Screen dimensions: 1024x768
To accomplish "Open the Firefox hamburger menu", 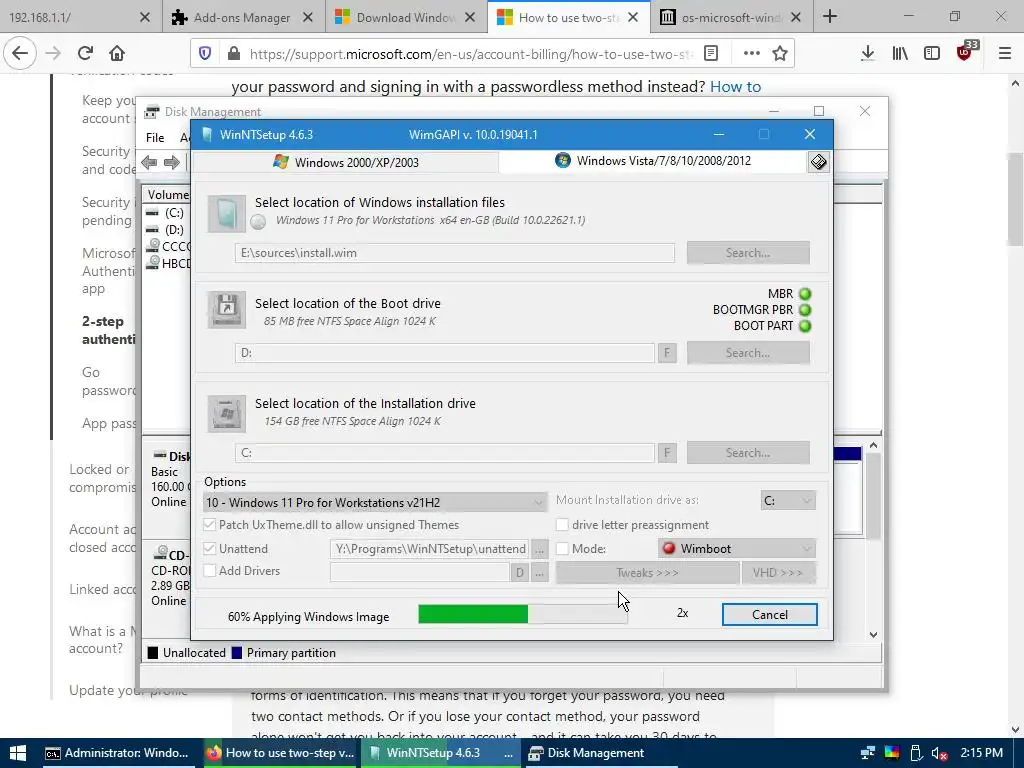I will [1005, 54].
